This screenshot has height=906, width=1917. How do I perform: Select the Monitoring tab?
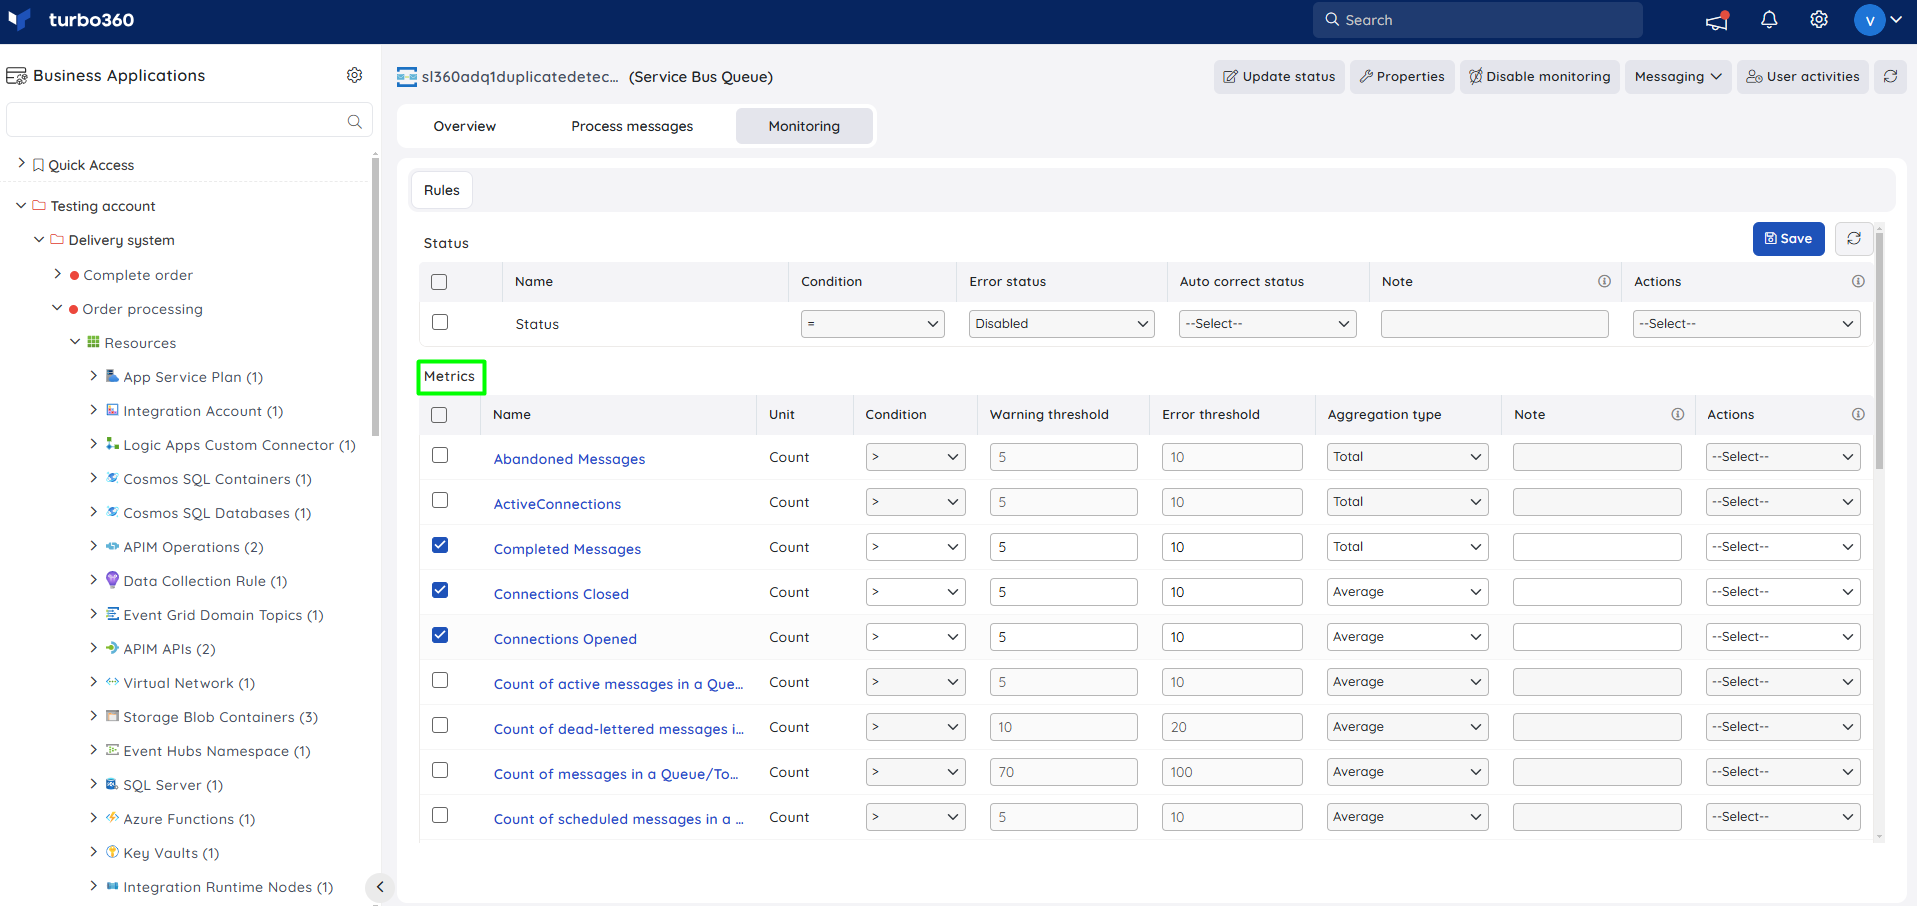pos(804,126)
